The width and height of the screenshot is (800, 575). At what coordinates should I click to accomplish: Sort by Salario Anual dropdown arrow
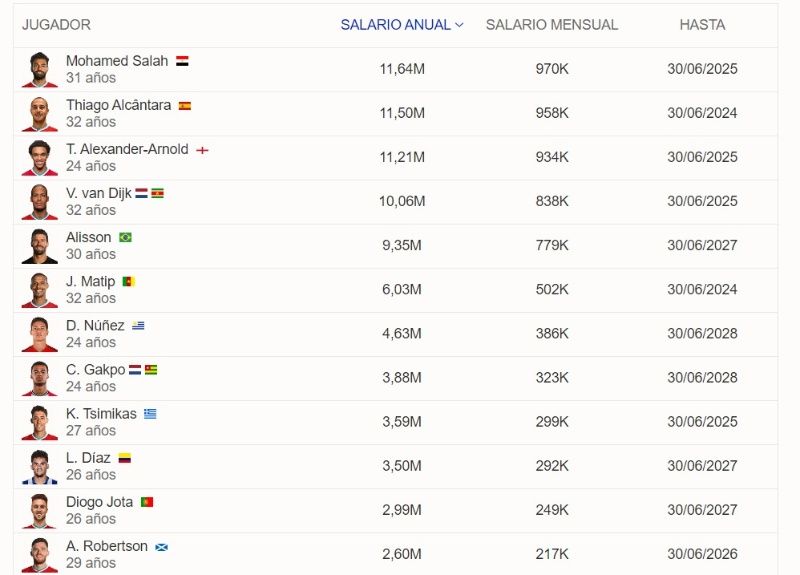(x=459, y=25)
